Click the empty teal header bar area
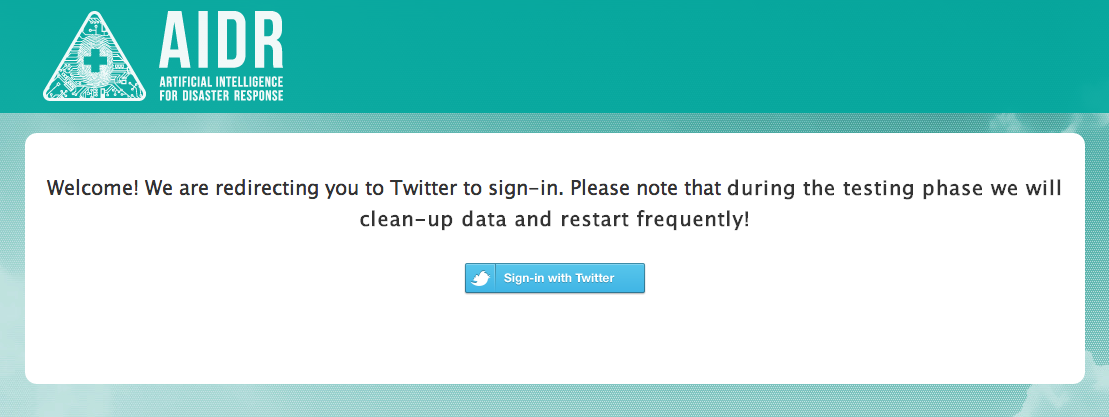Viewport: 1109px width, 417px height. 700,55
